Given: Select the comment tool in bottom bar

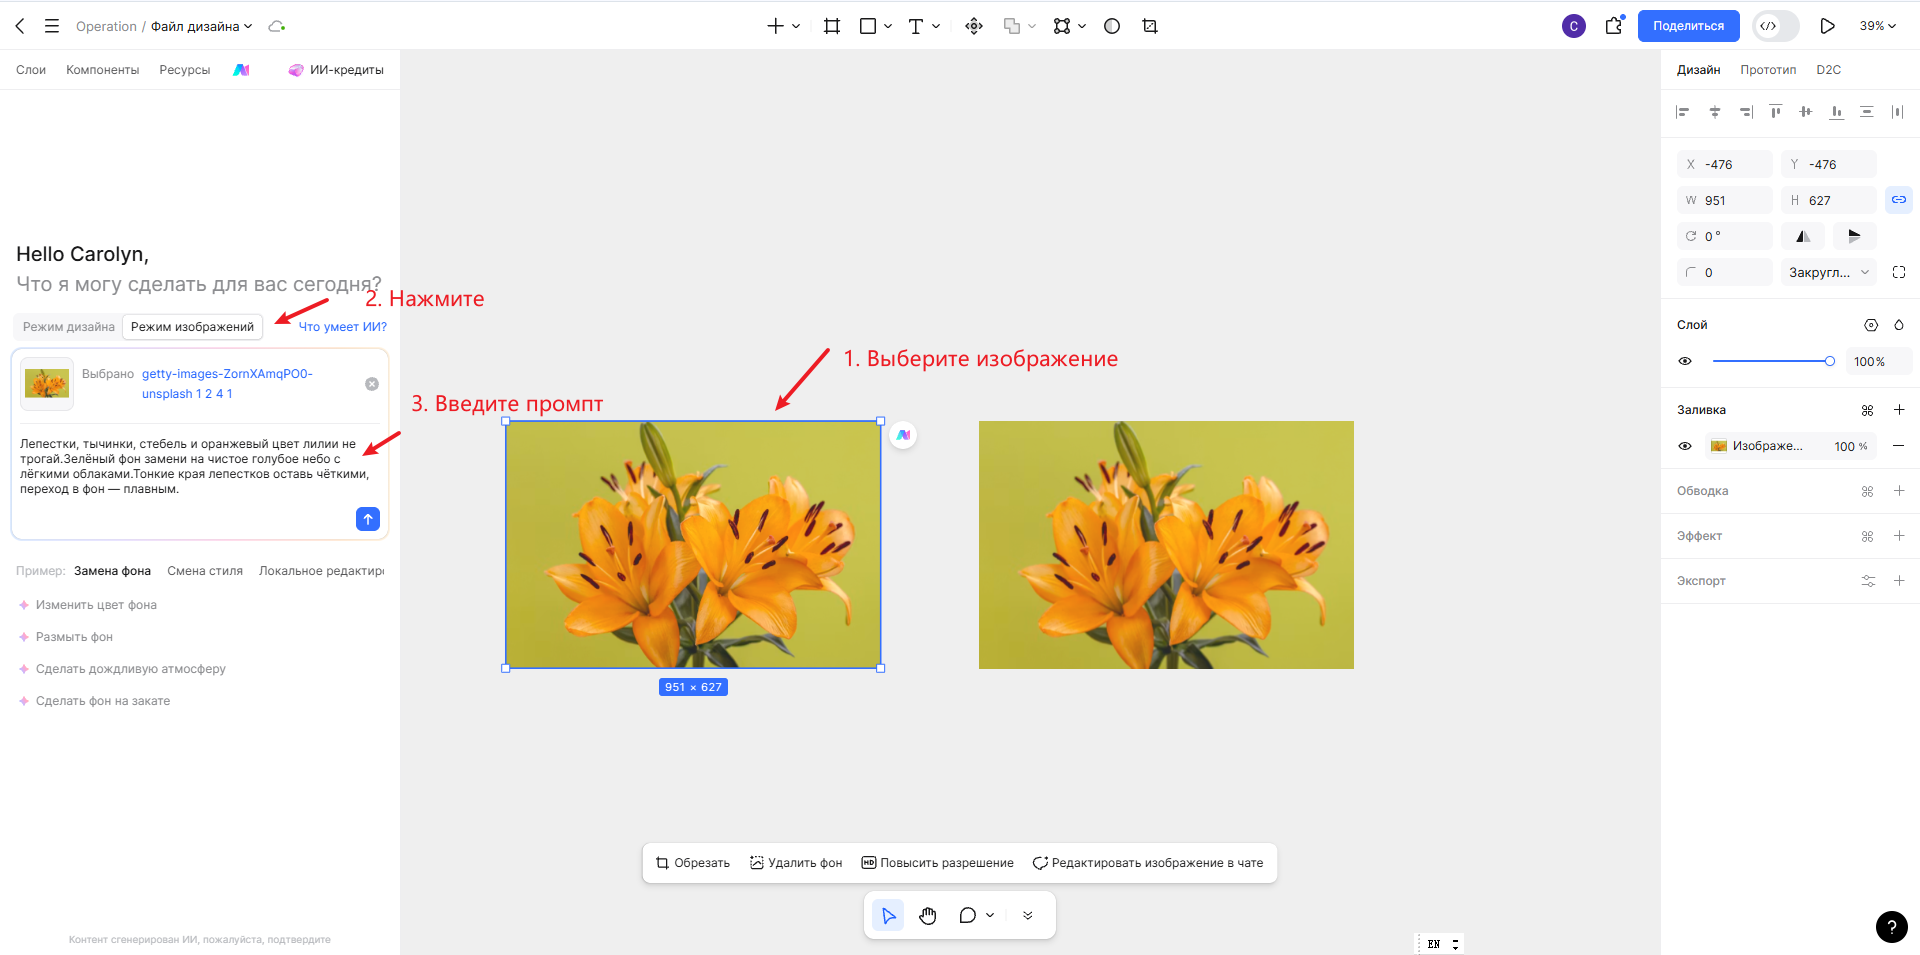Looking at the screenshot, I should (967, 916).
